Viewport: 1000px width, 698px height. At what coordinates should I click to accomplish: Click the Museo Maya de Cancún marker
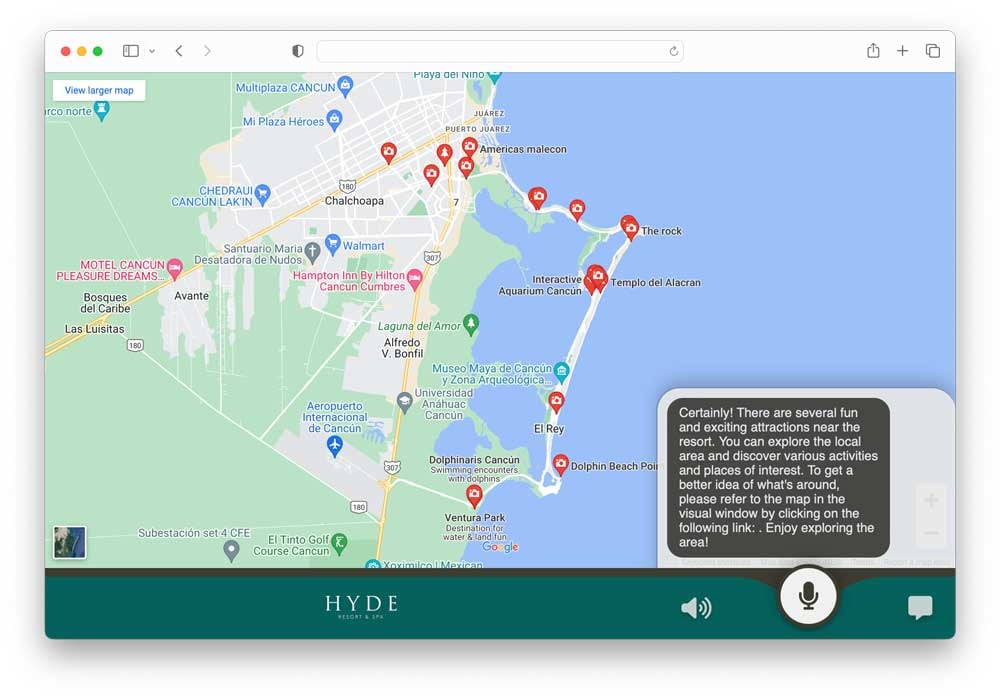point(562,373)
